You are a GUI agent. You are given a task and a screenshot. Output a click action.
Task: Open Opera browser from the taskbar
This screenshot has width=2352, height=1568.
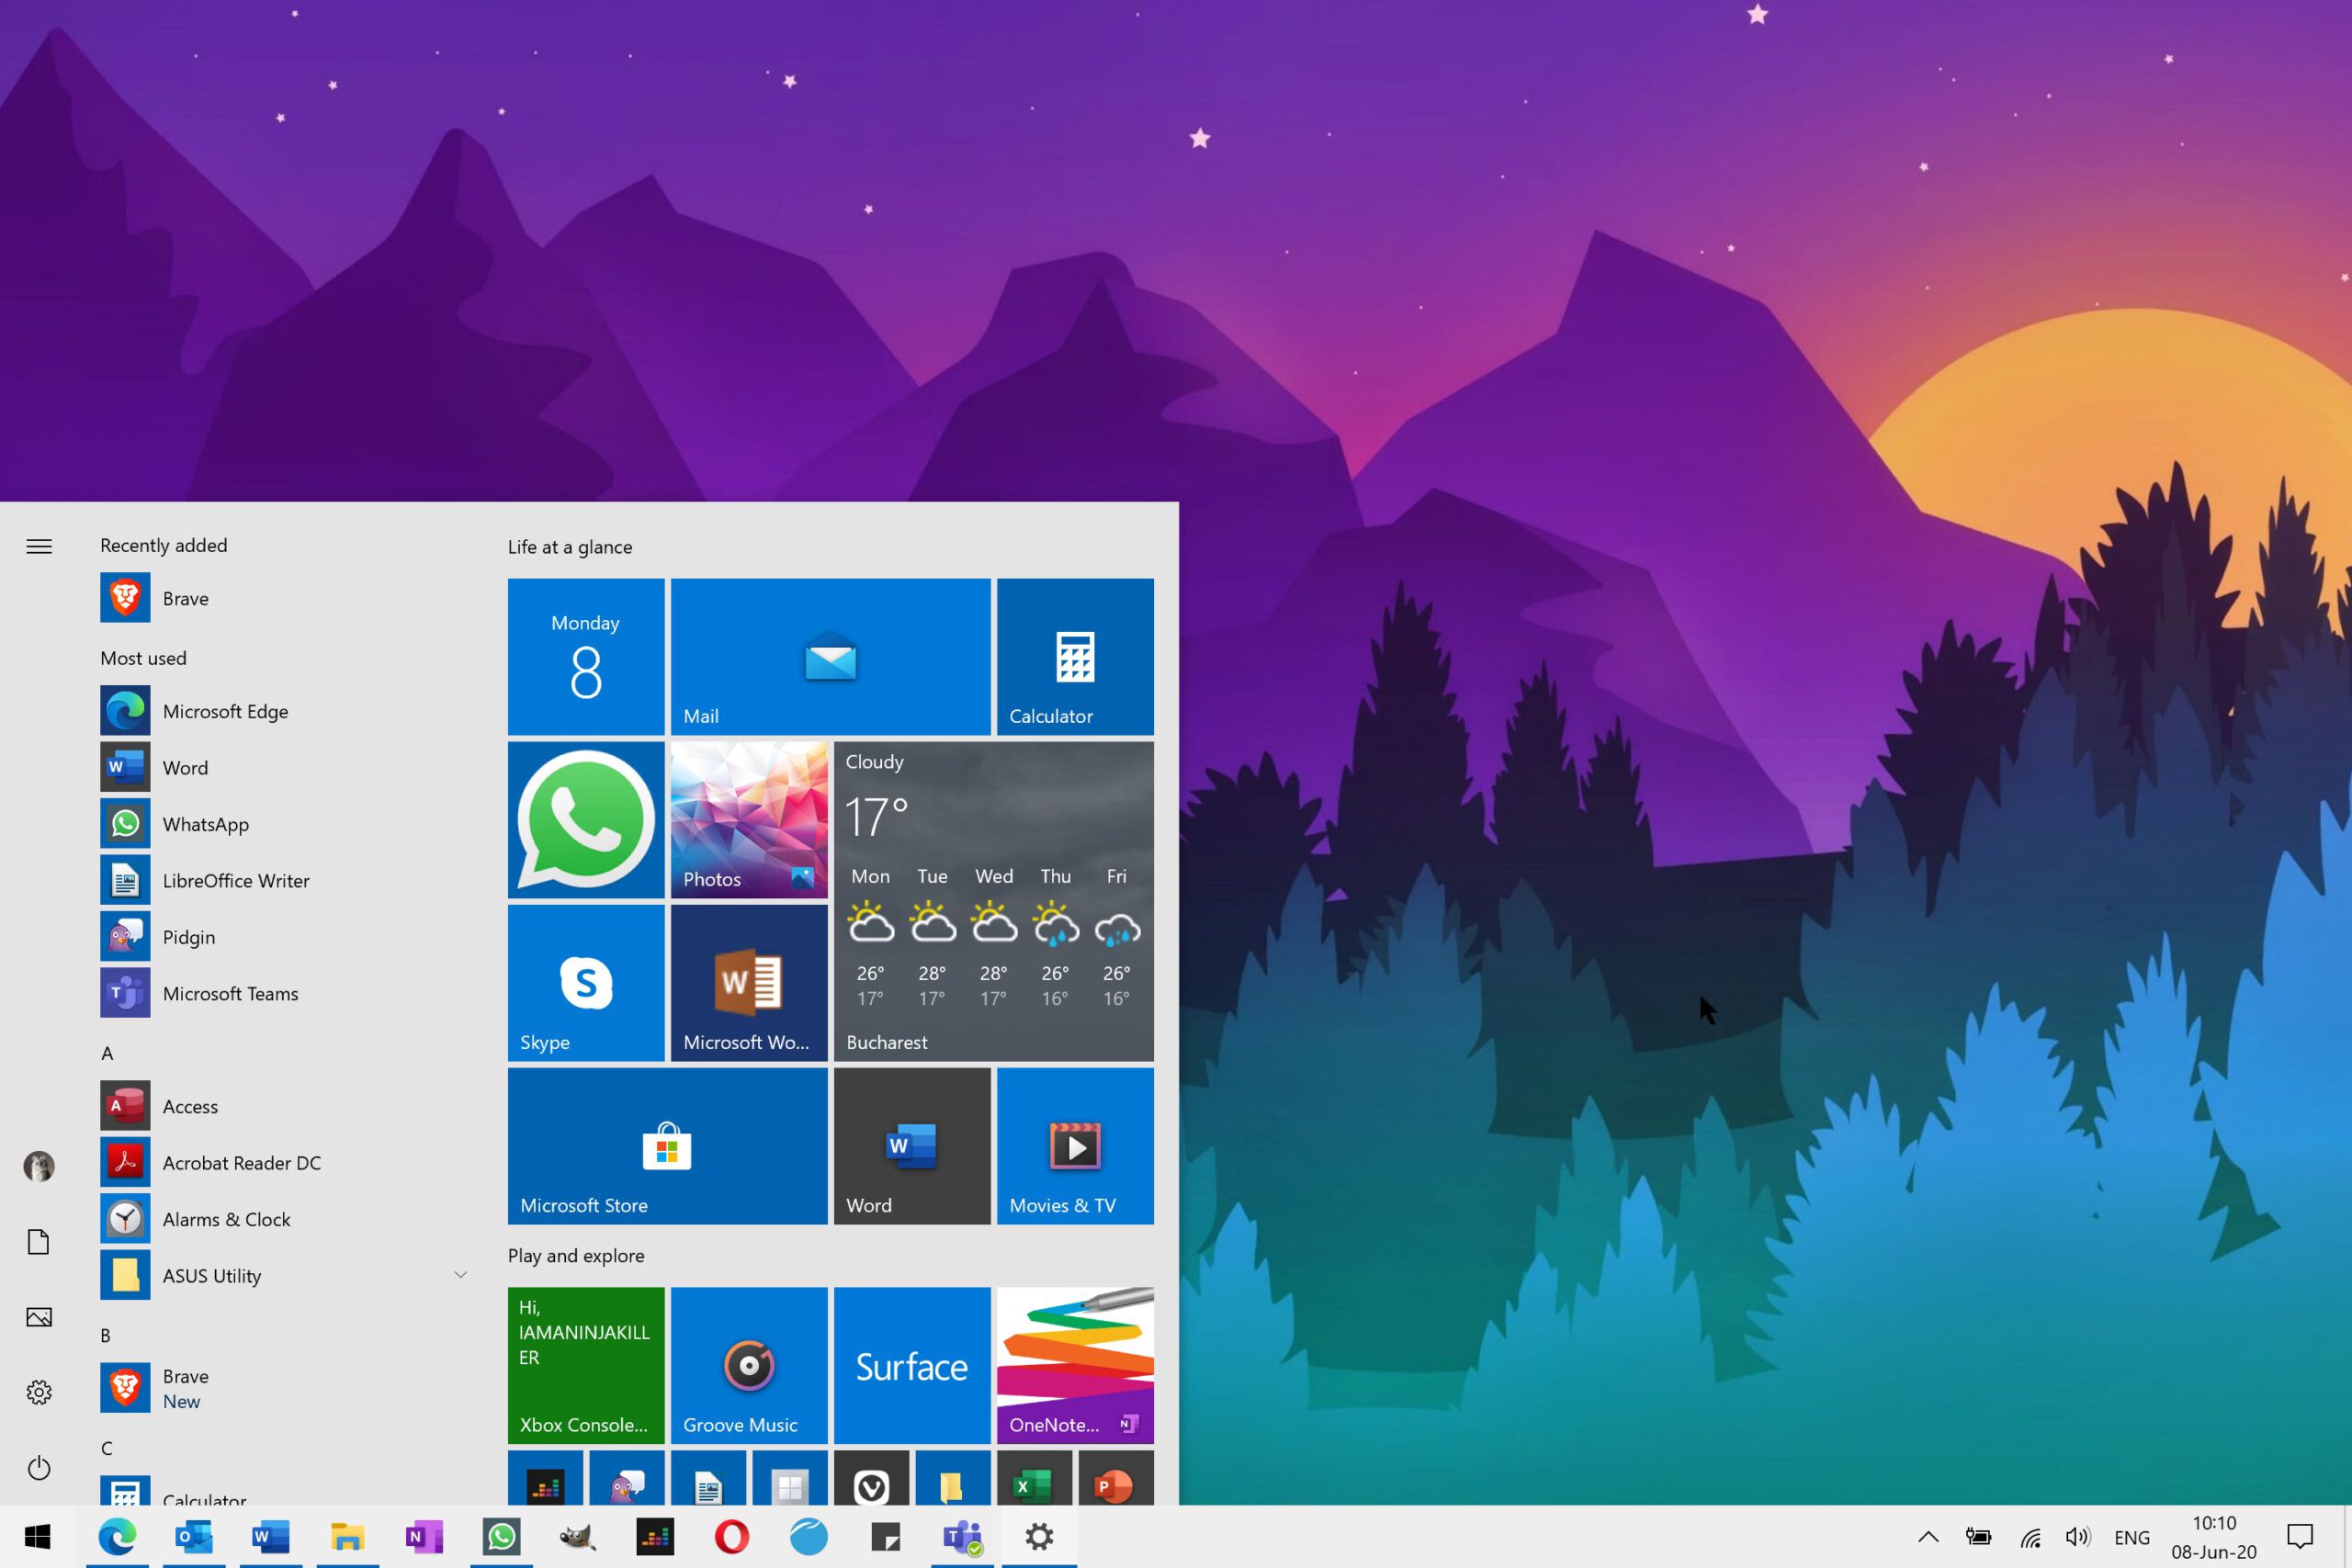coord(732,1536)
